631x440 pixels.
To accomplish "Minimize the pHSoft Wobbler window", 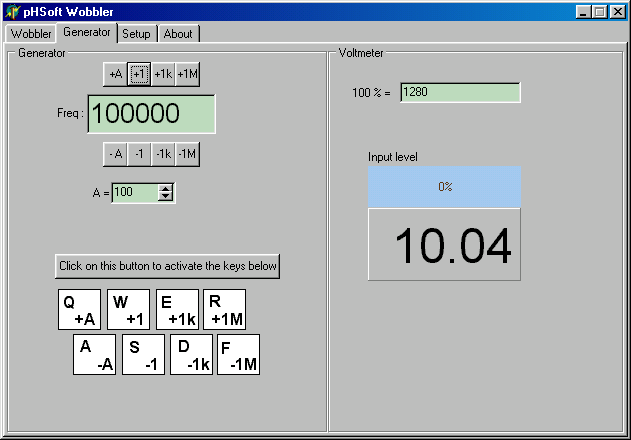I will tap(583, 12).
